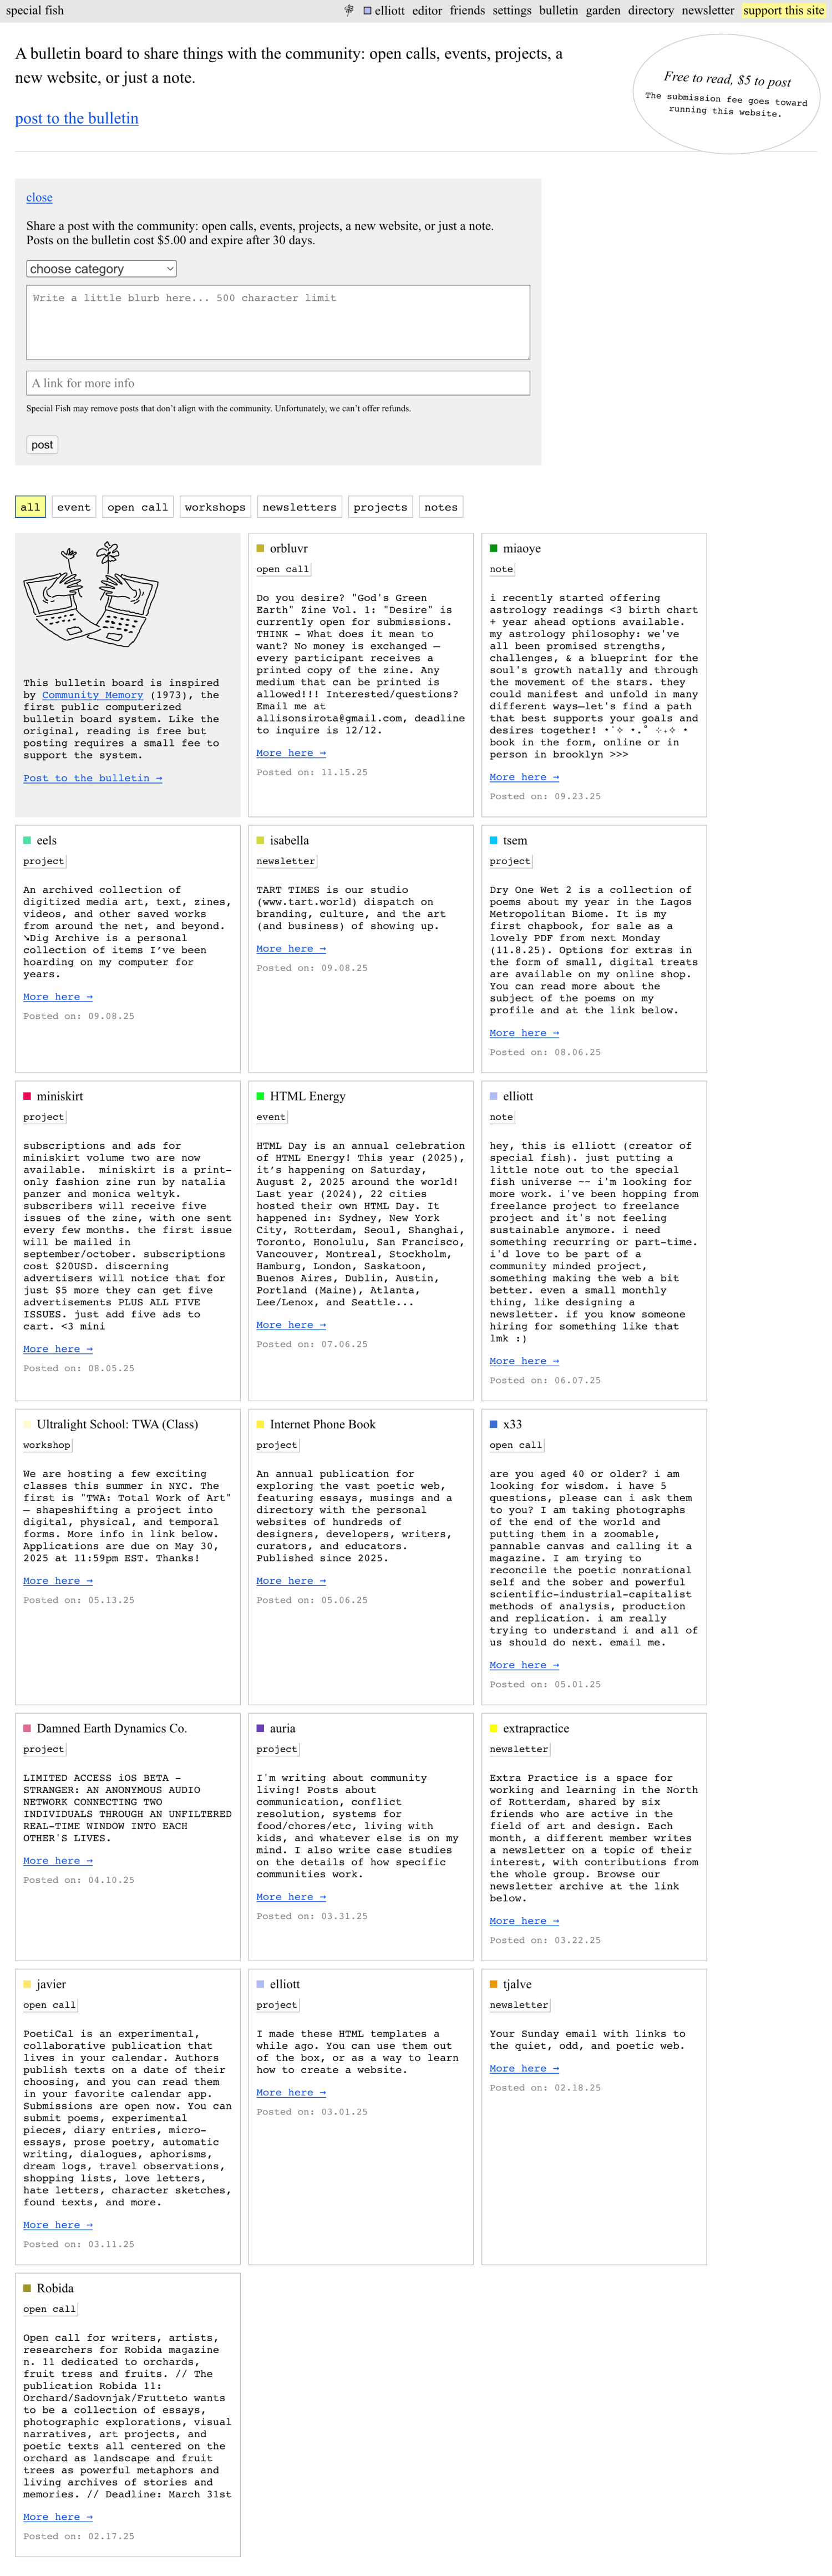Click the 'post' submit button

pyautogui.click(x=42, y=445)
